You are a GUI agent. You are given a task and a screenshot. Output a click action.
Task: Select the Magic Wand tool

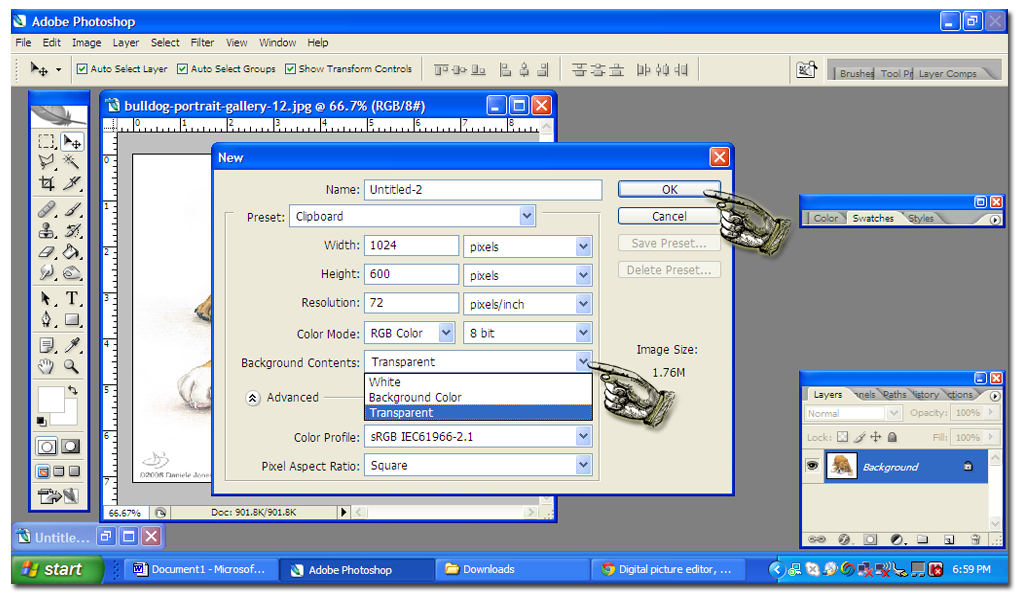(x=71, y=162)
